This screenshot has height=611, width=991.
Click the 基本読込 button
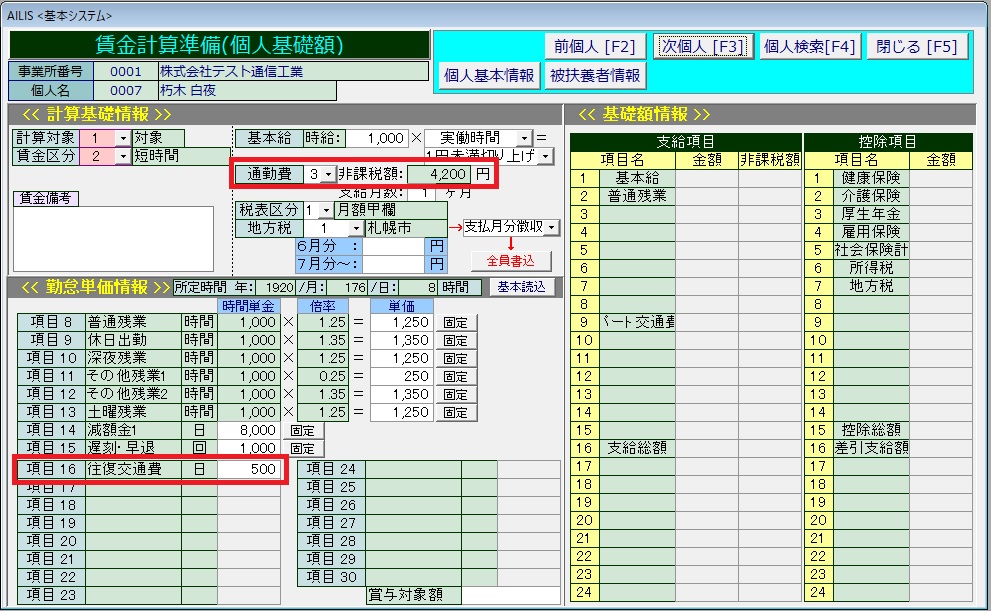(x=522, y=287)
